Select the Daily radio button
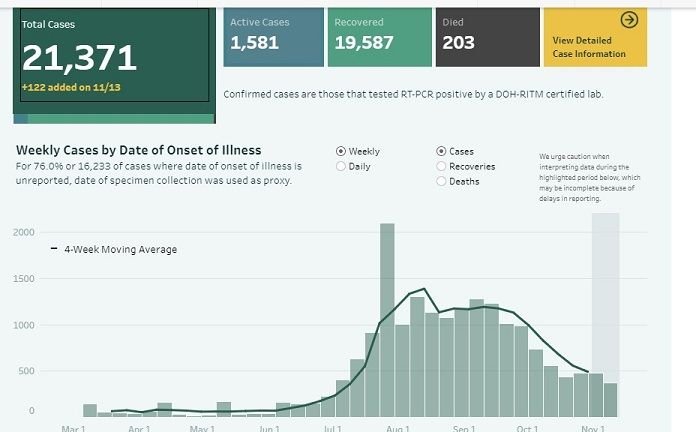 pyautogui.click(x=342, y=166)
